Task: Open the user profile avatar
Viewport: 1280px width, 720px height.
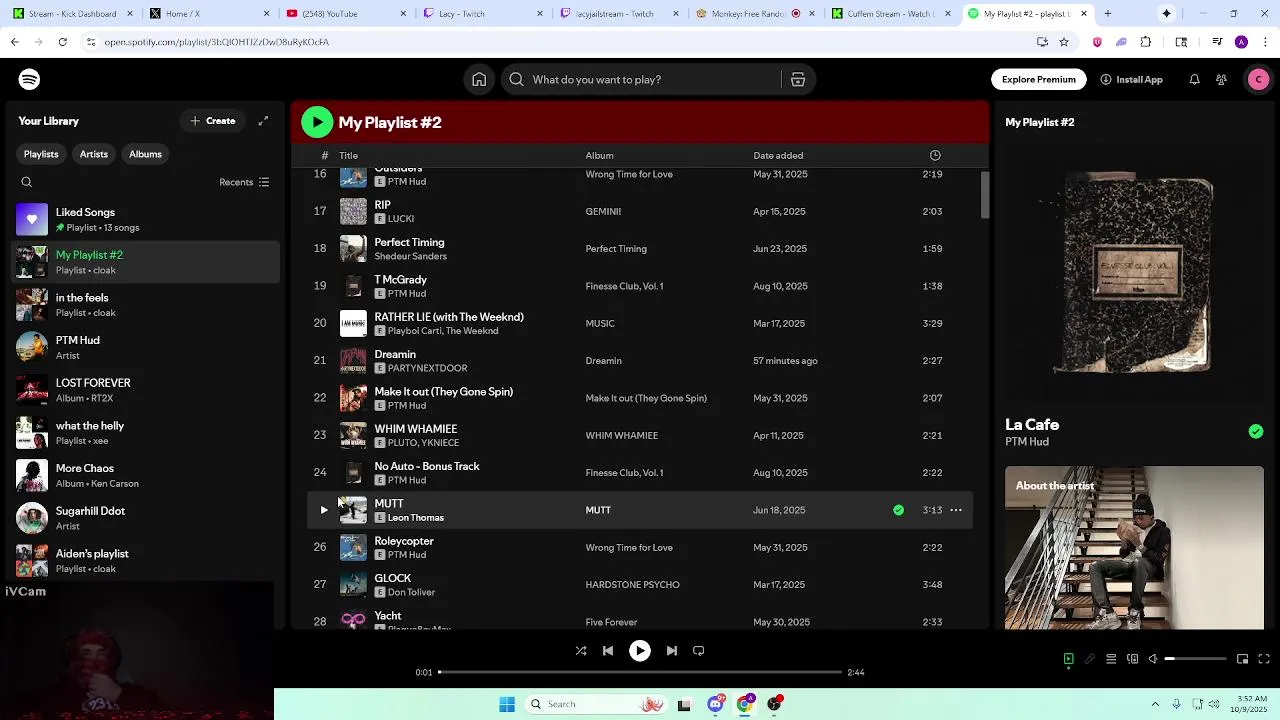Action: [x=1258, y=79]
